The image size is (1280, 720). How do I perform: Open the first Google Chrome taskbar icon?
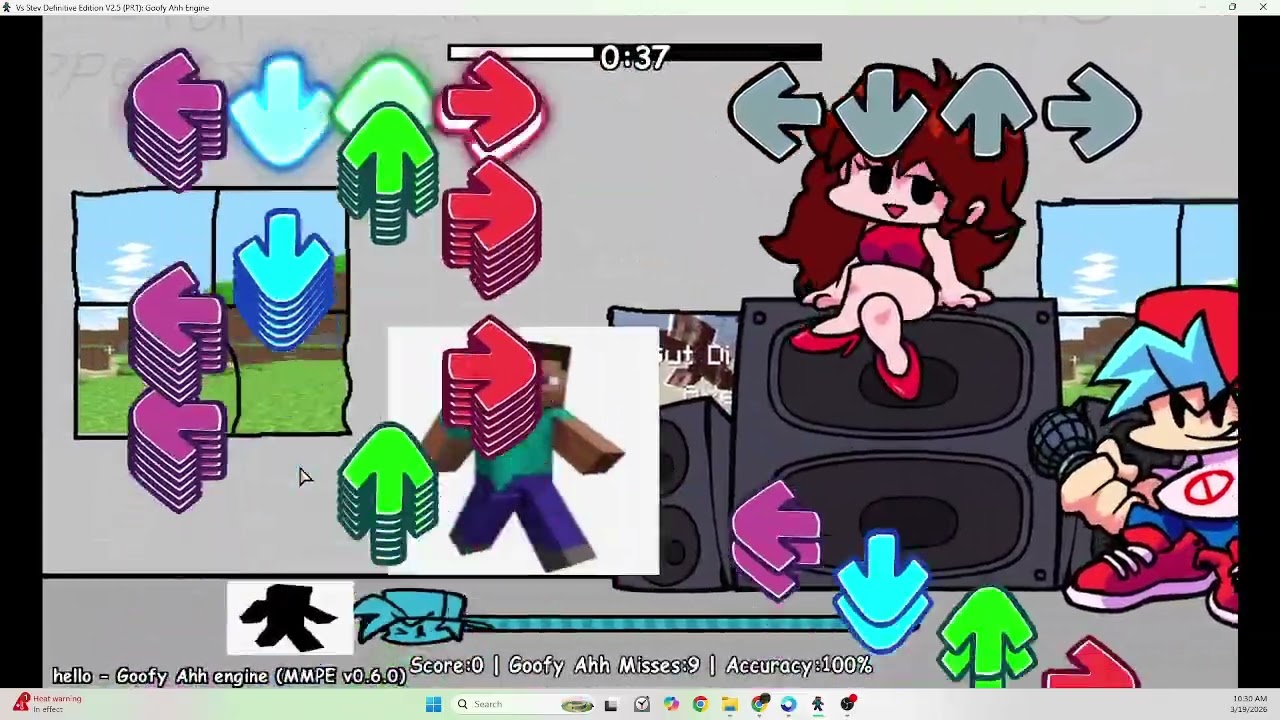click(x=700, y=704)
